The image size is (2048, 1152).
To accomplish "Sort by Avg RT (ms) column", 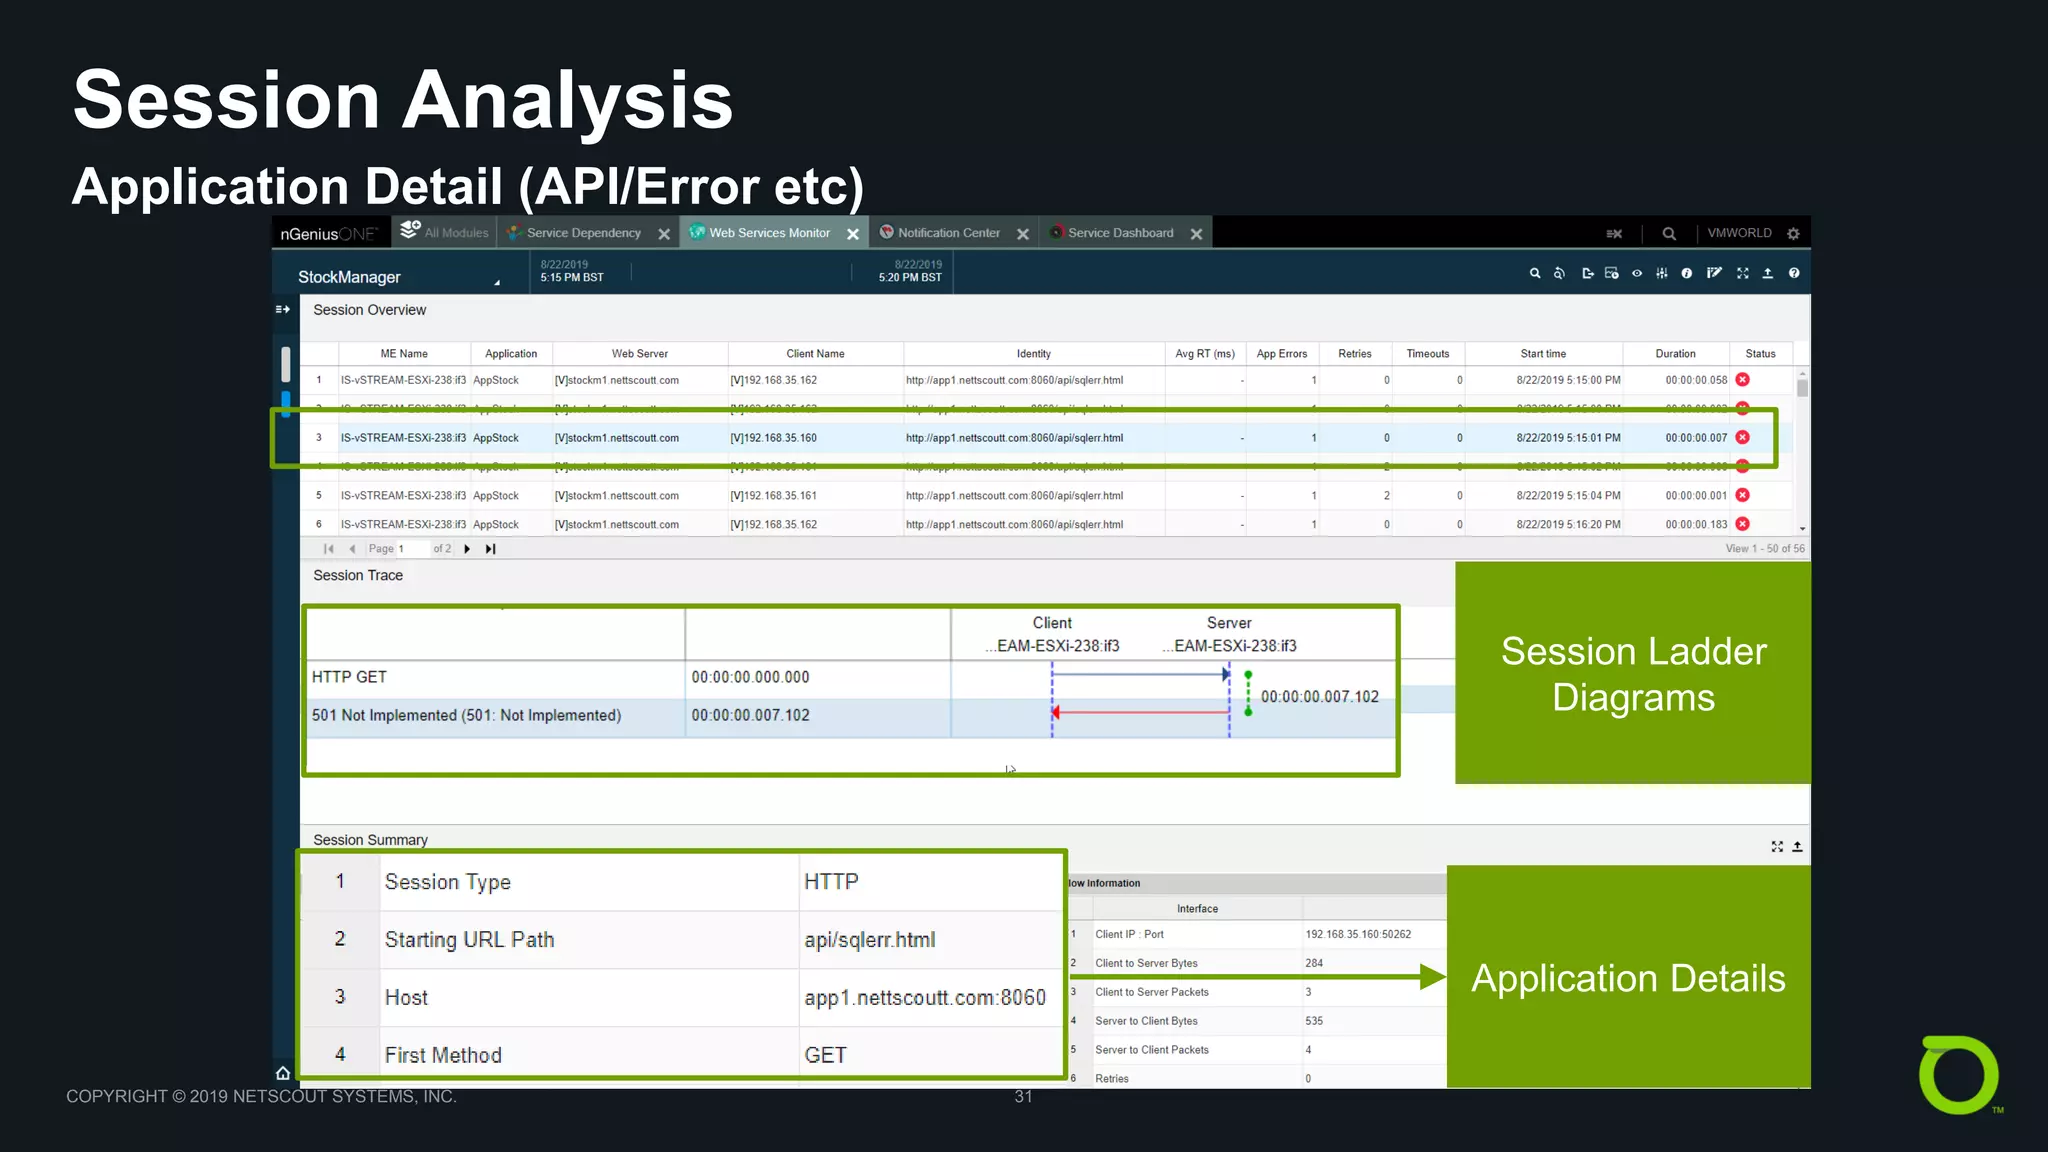I will (1205, 354).
